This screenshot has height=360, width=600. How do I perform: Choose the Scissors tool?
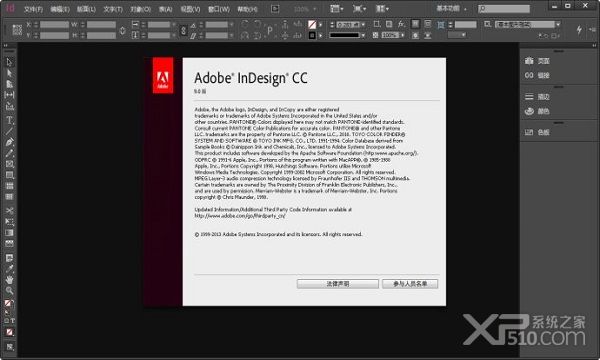pos(10,211)
